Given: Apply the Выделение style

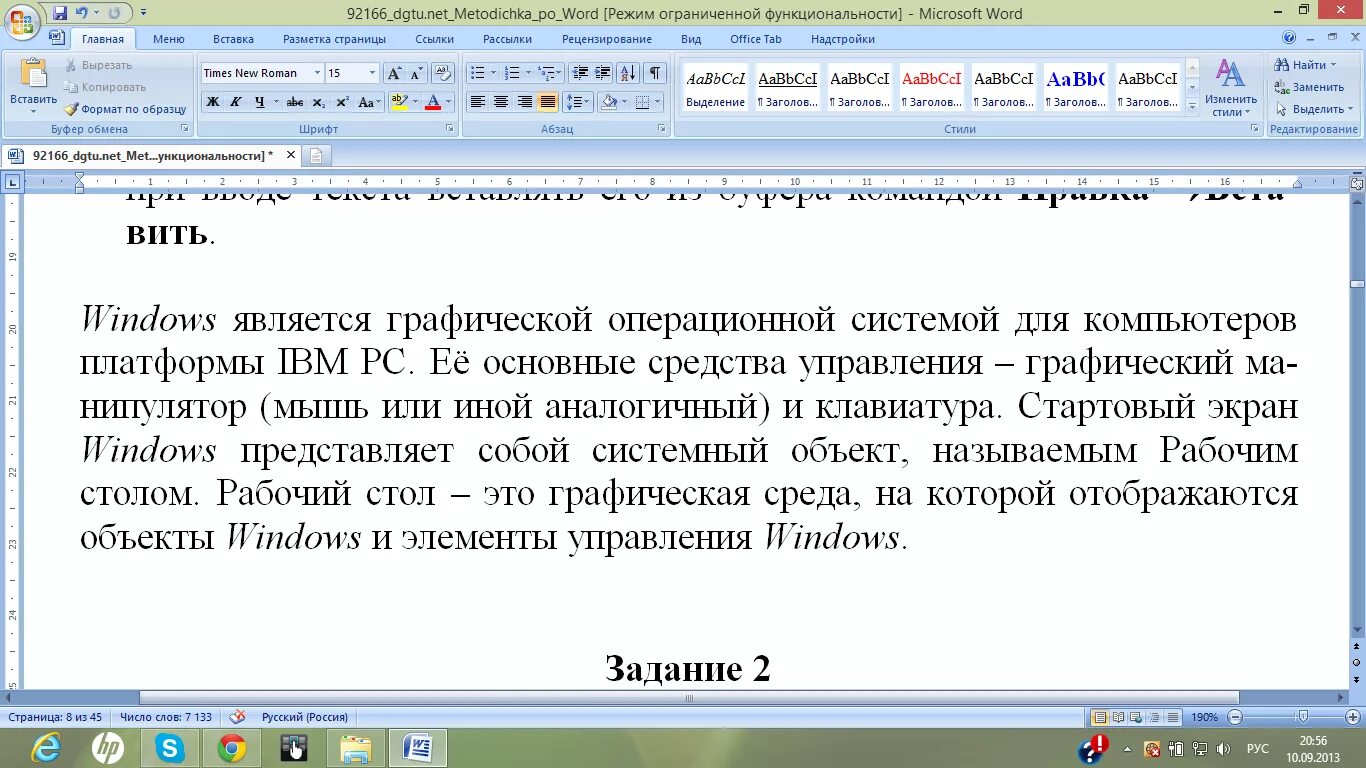Looking at the screenshot, I should pos(716,88).
